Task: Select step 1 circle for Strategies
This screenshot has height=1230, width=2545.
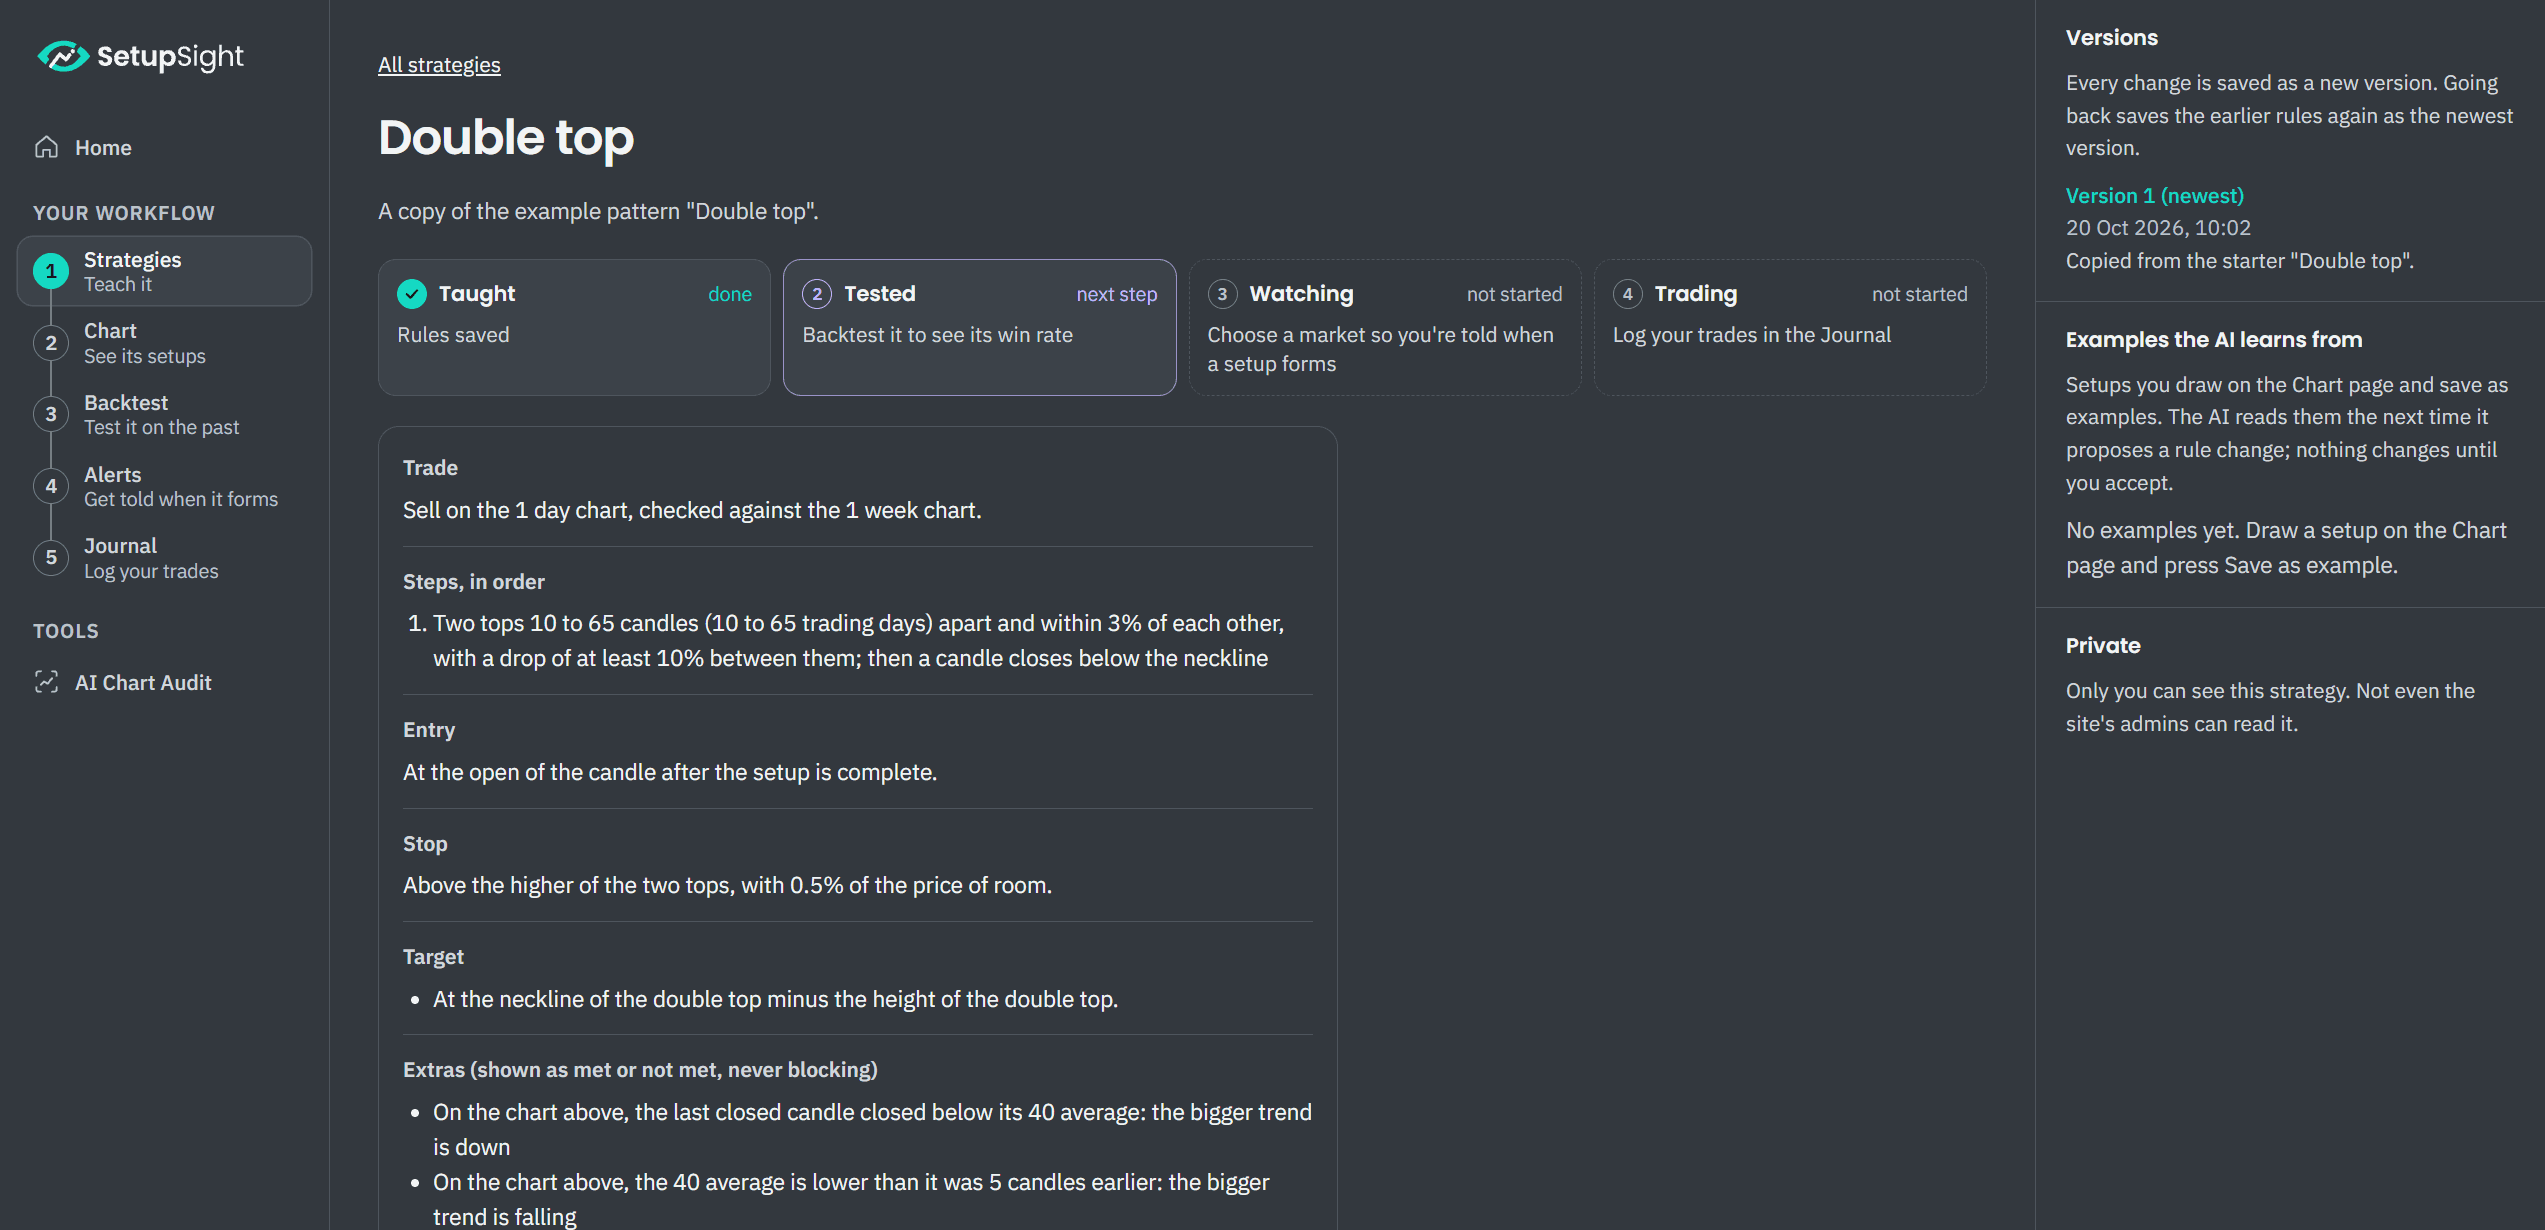Action: [51, 271]
